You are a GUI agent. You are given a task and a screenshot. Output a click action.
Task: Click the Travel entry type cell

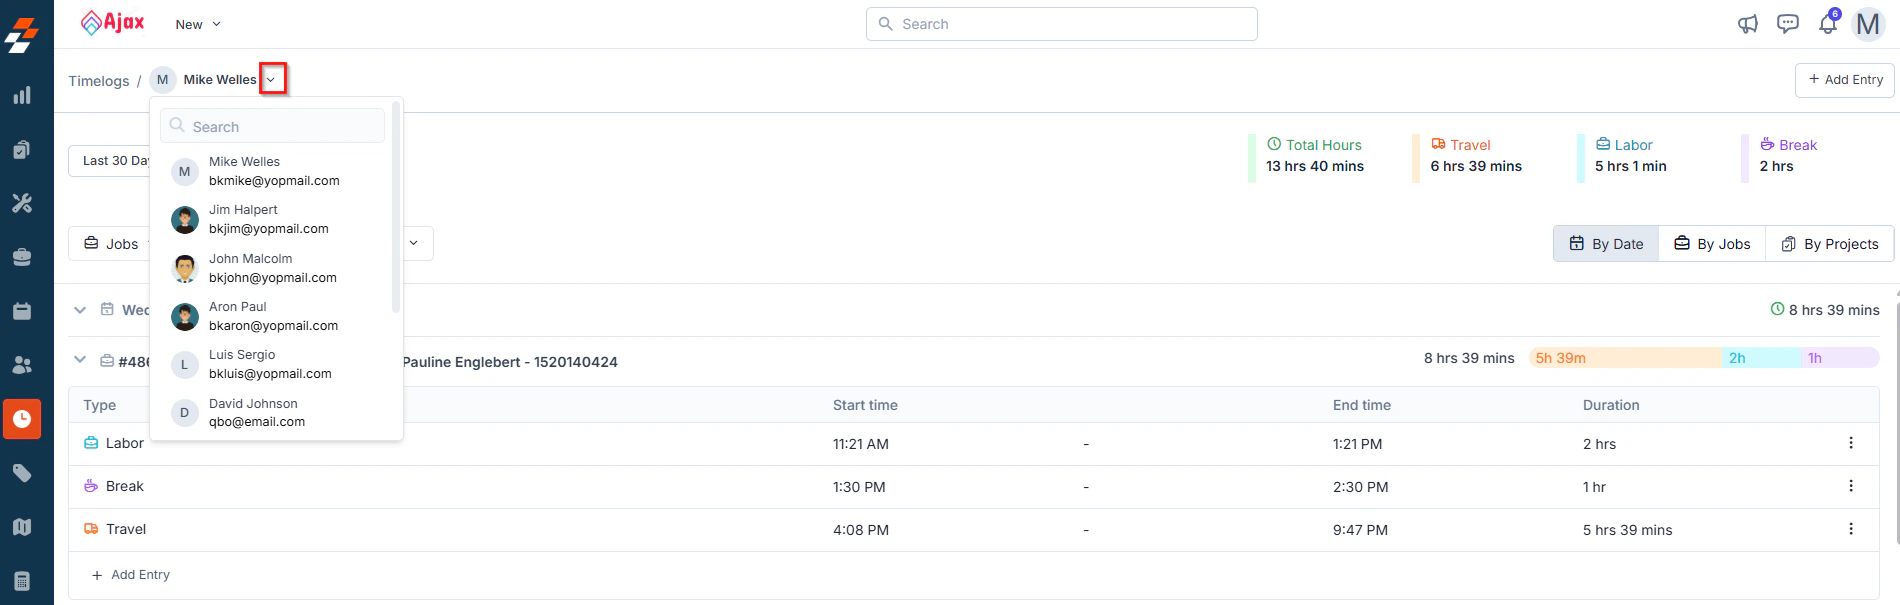[x=115, y=529]
